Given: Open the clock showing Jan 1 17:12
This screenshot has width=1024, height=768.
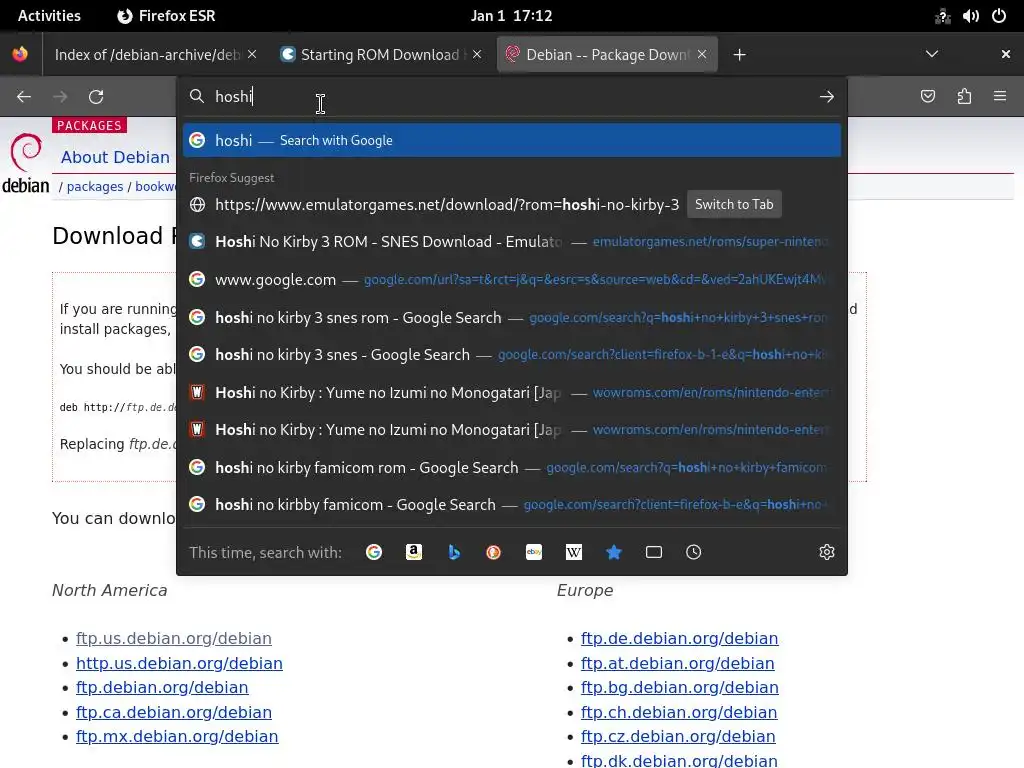Looking at the screenshot, I should click(511, 16).
